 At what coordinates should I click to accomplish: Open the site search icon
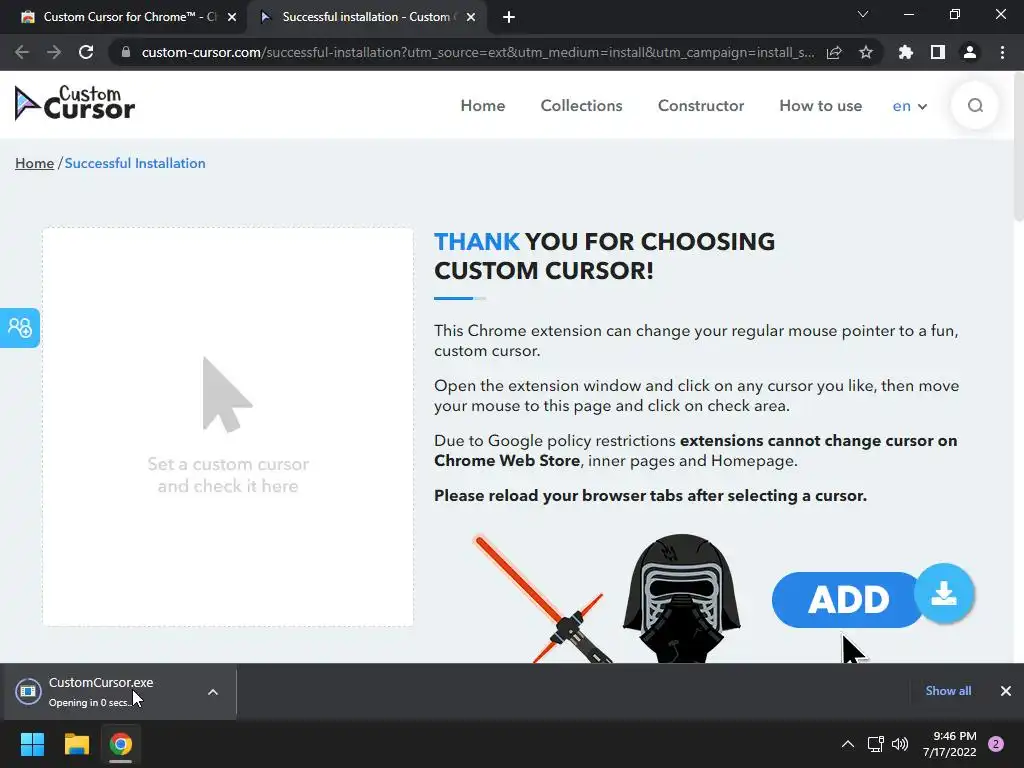point(975,105)
